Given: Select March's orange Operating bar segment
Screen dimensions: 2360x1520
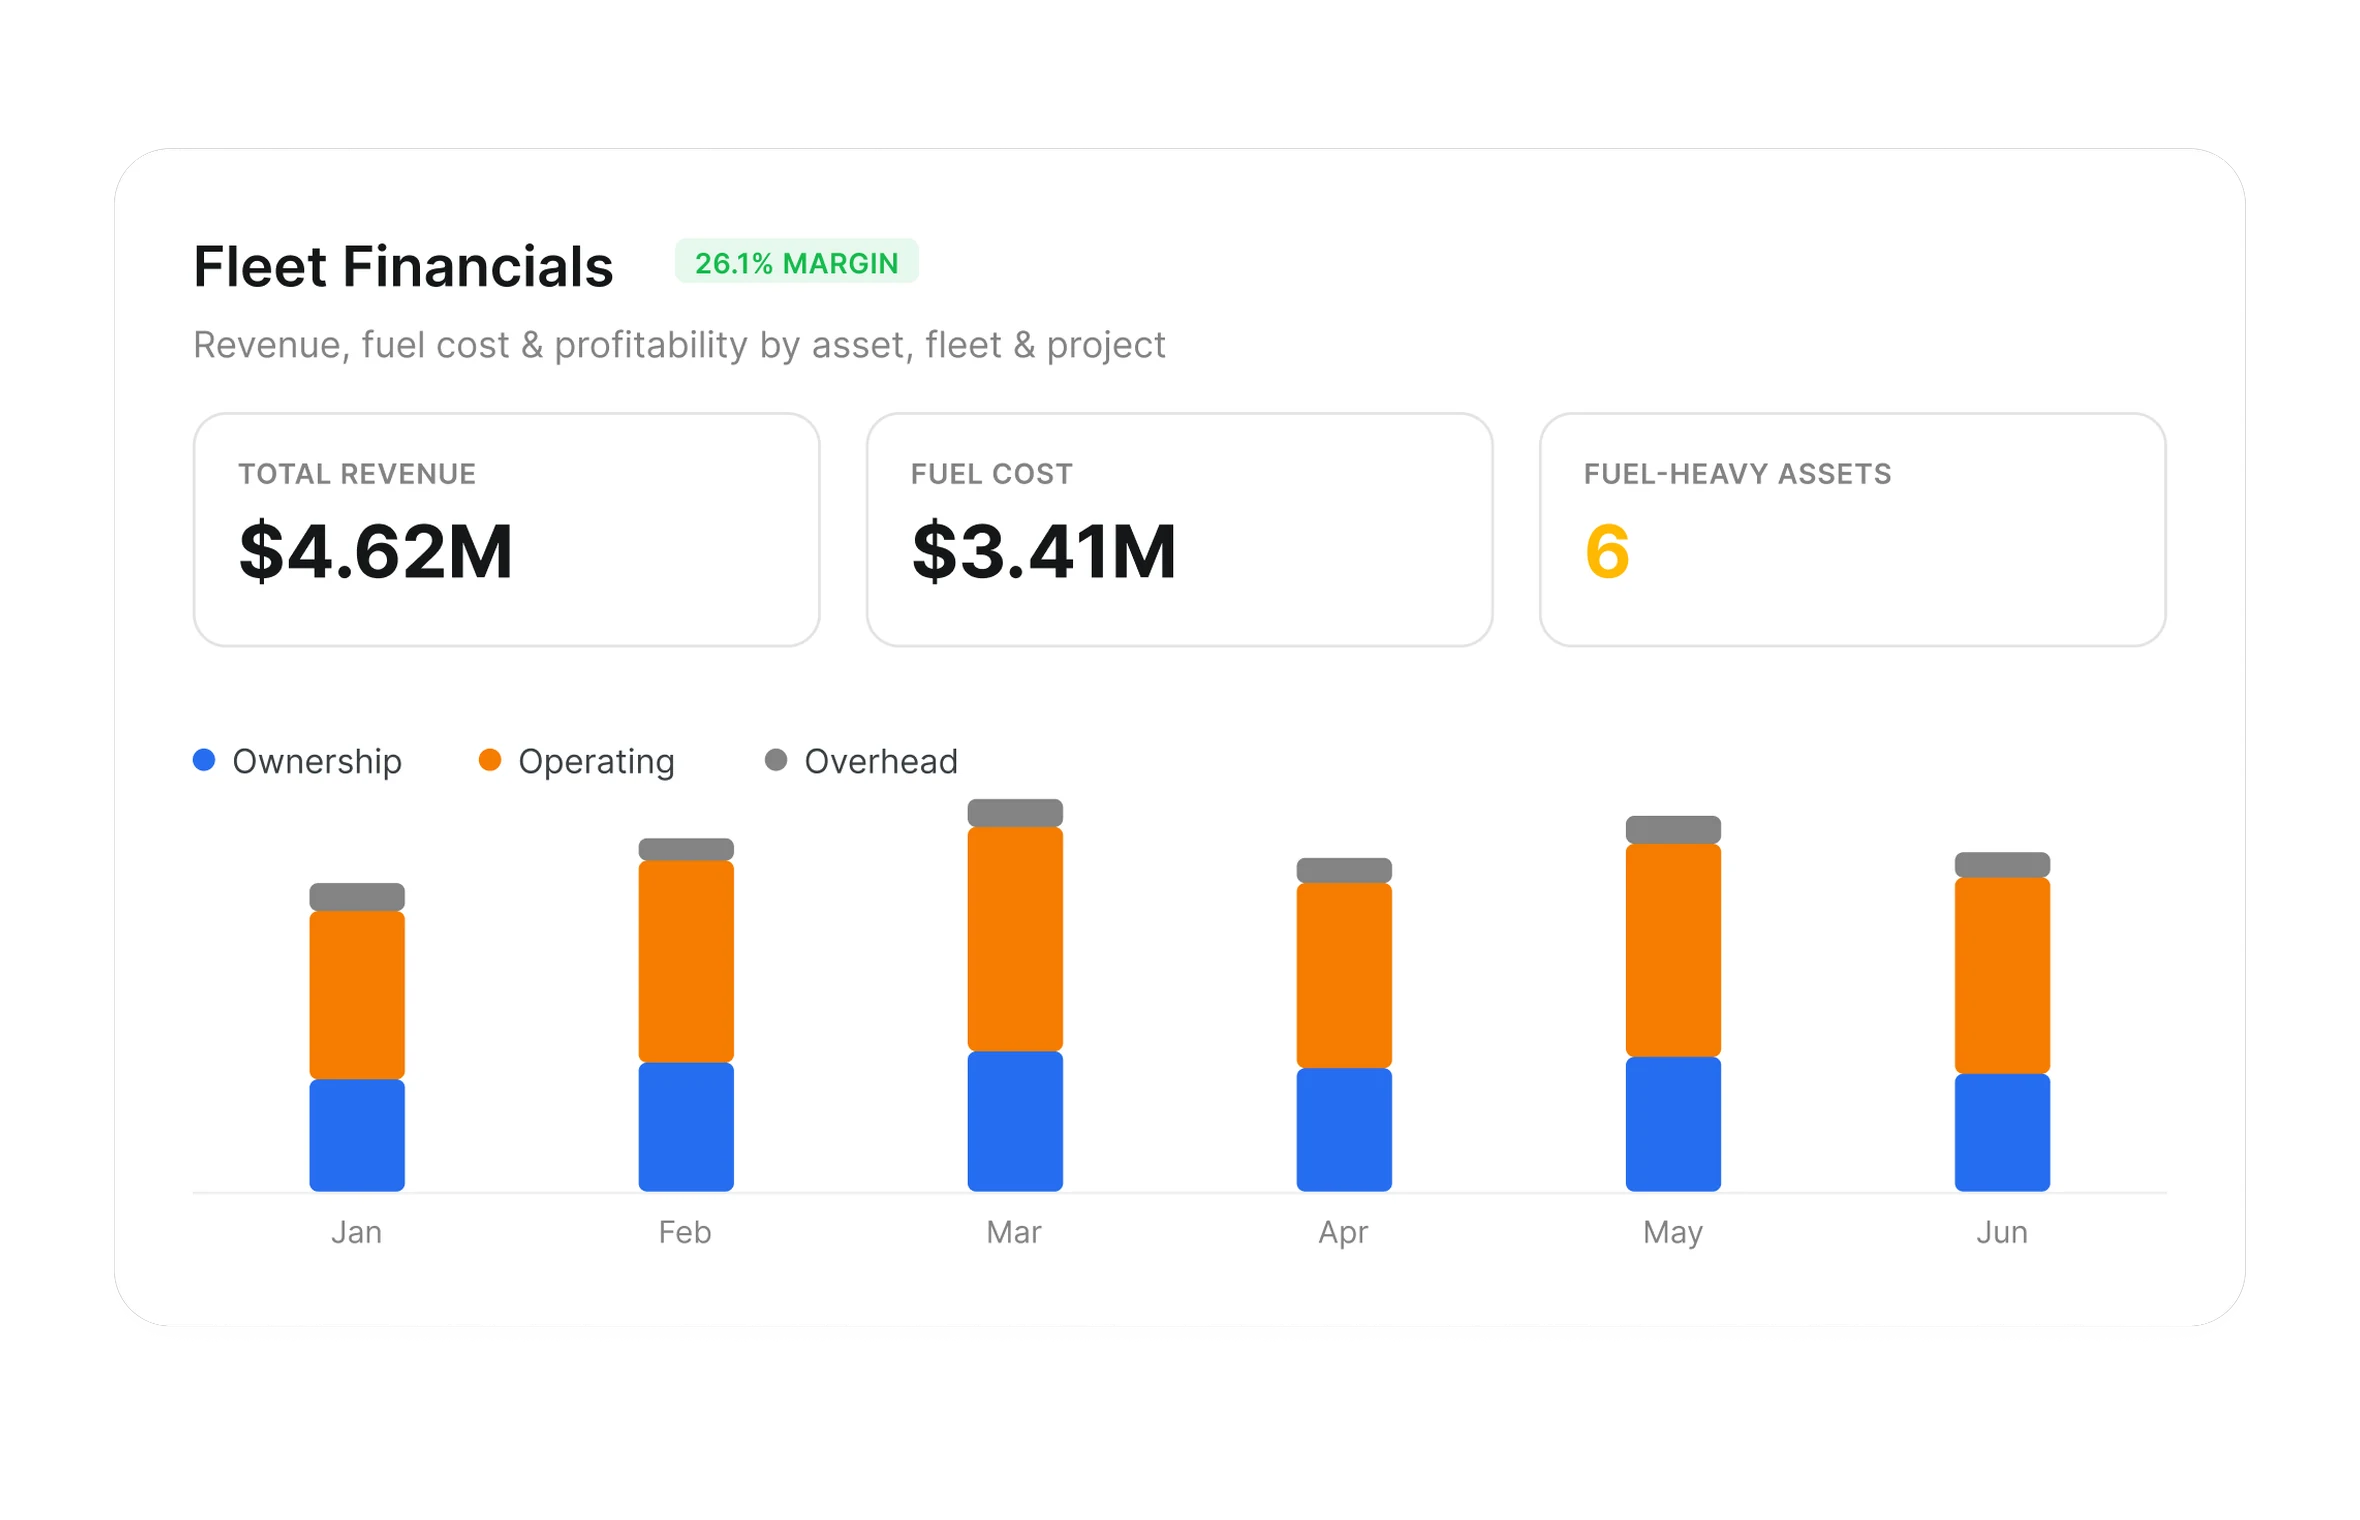Looking at the screenshot, I should 1015,938.
